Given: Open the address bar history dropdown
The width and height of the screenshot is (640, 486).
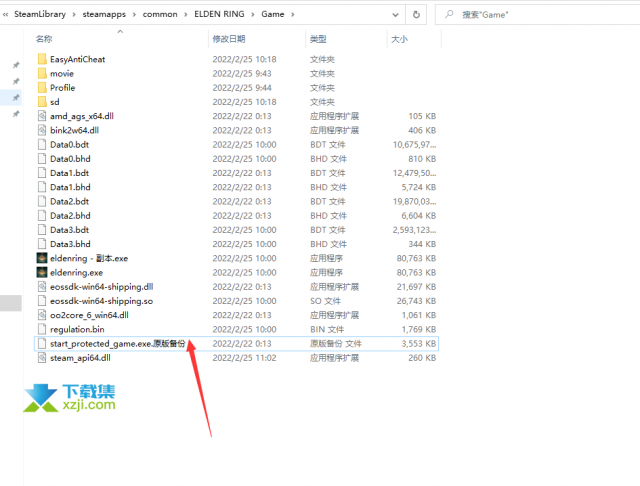Looking at the screenshot, I should (395, 15).
